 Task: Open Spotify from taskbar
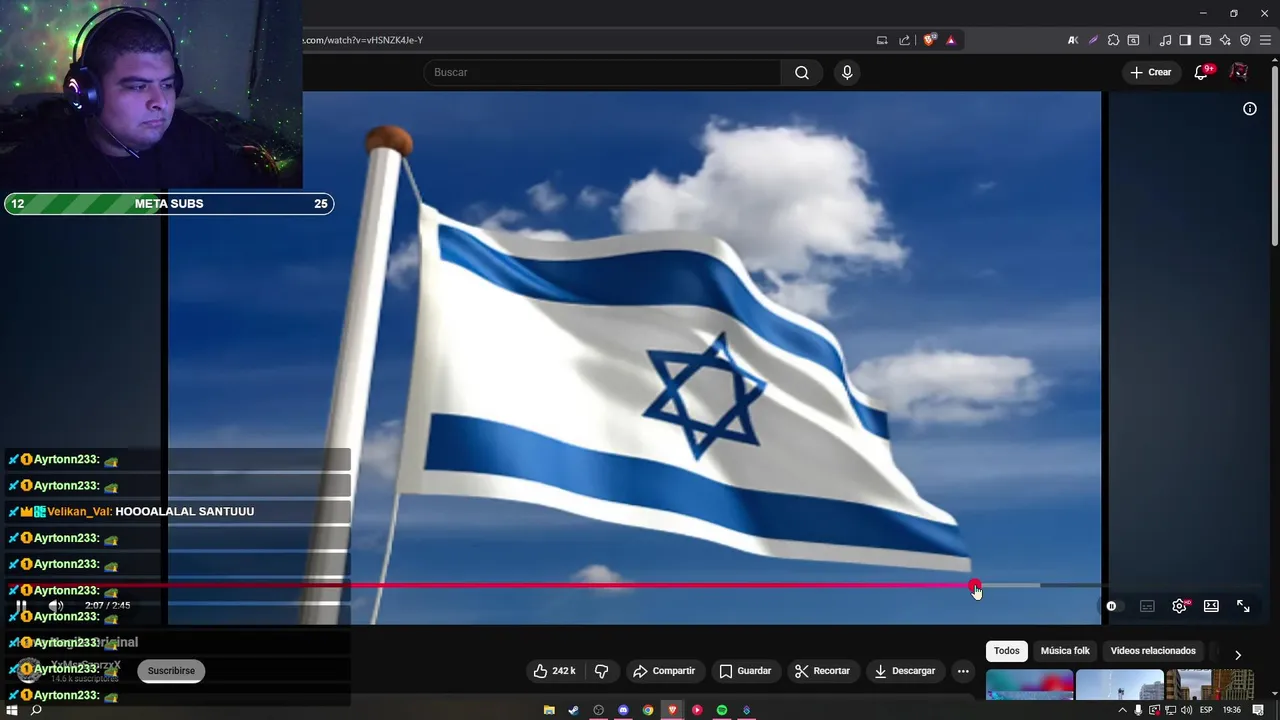coord(722,710)
